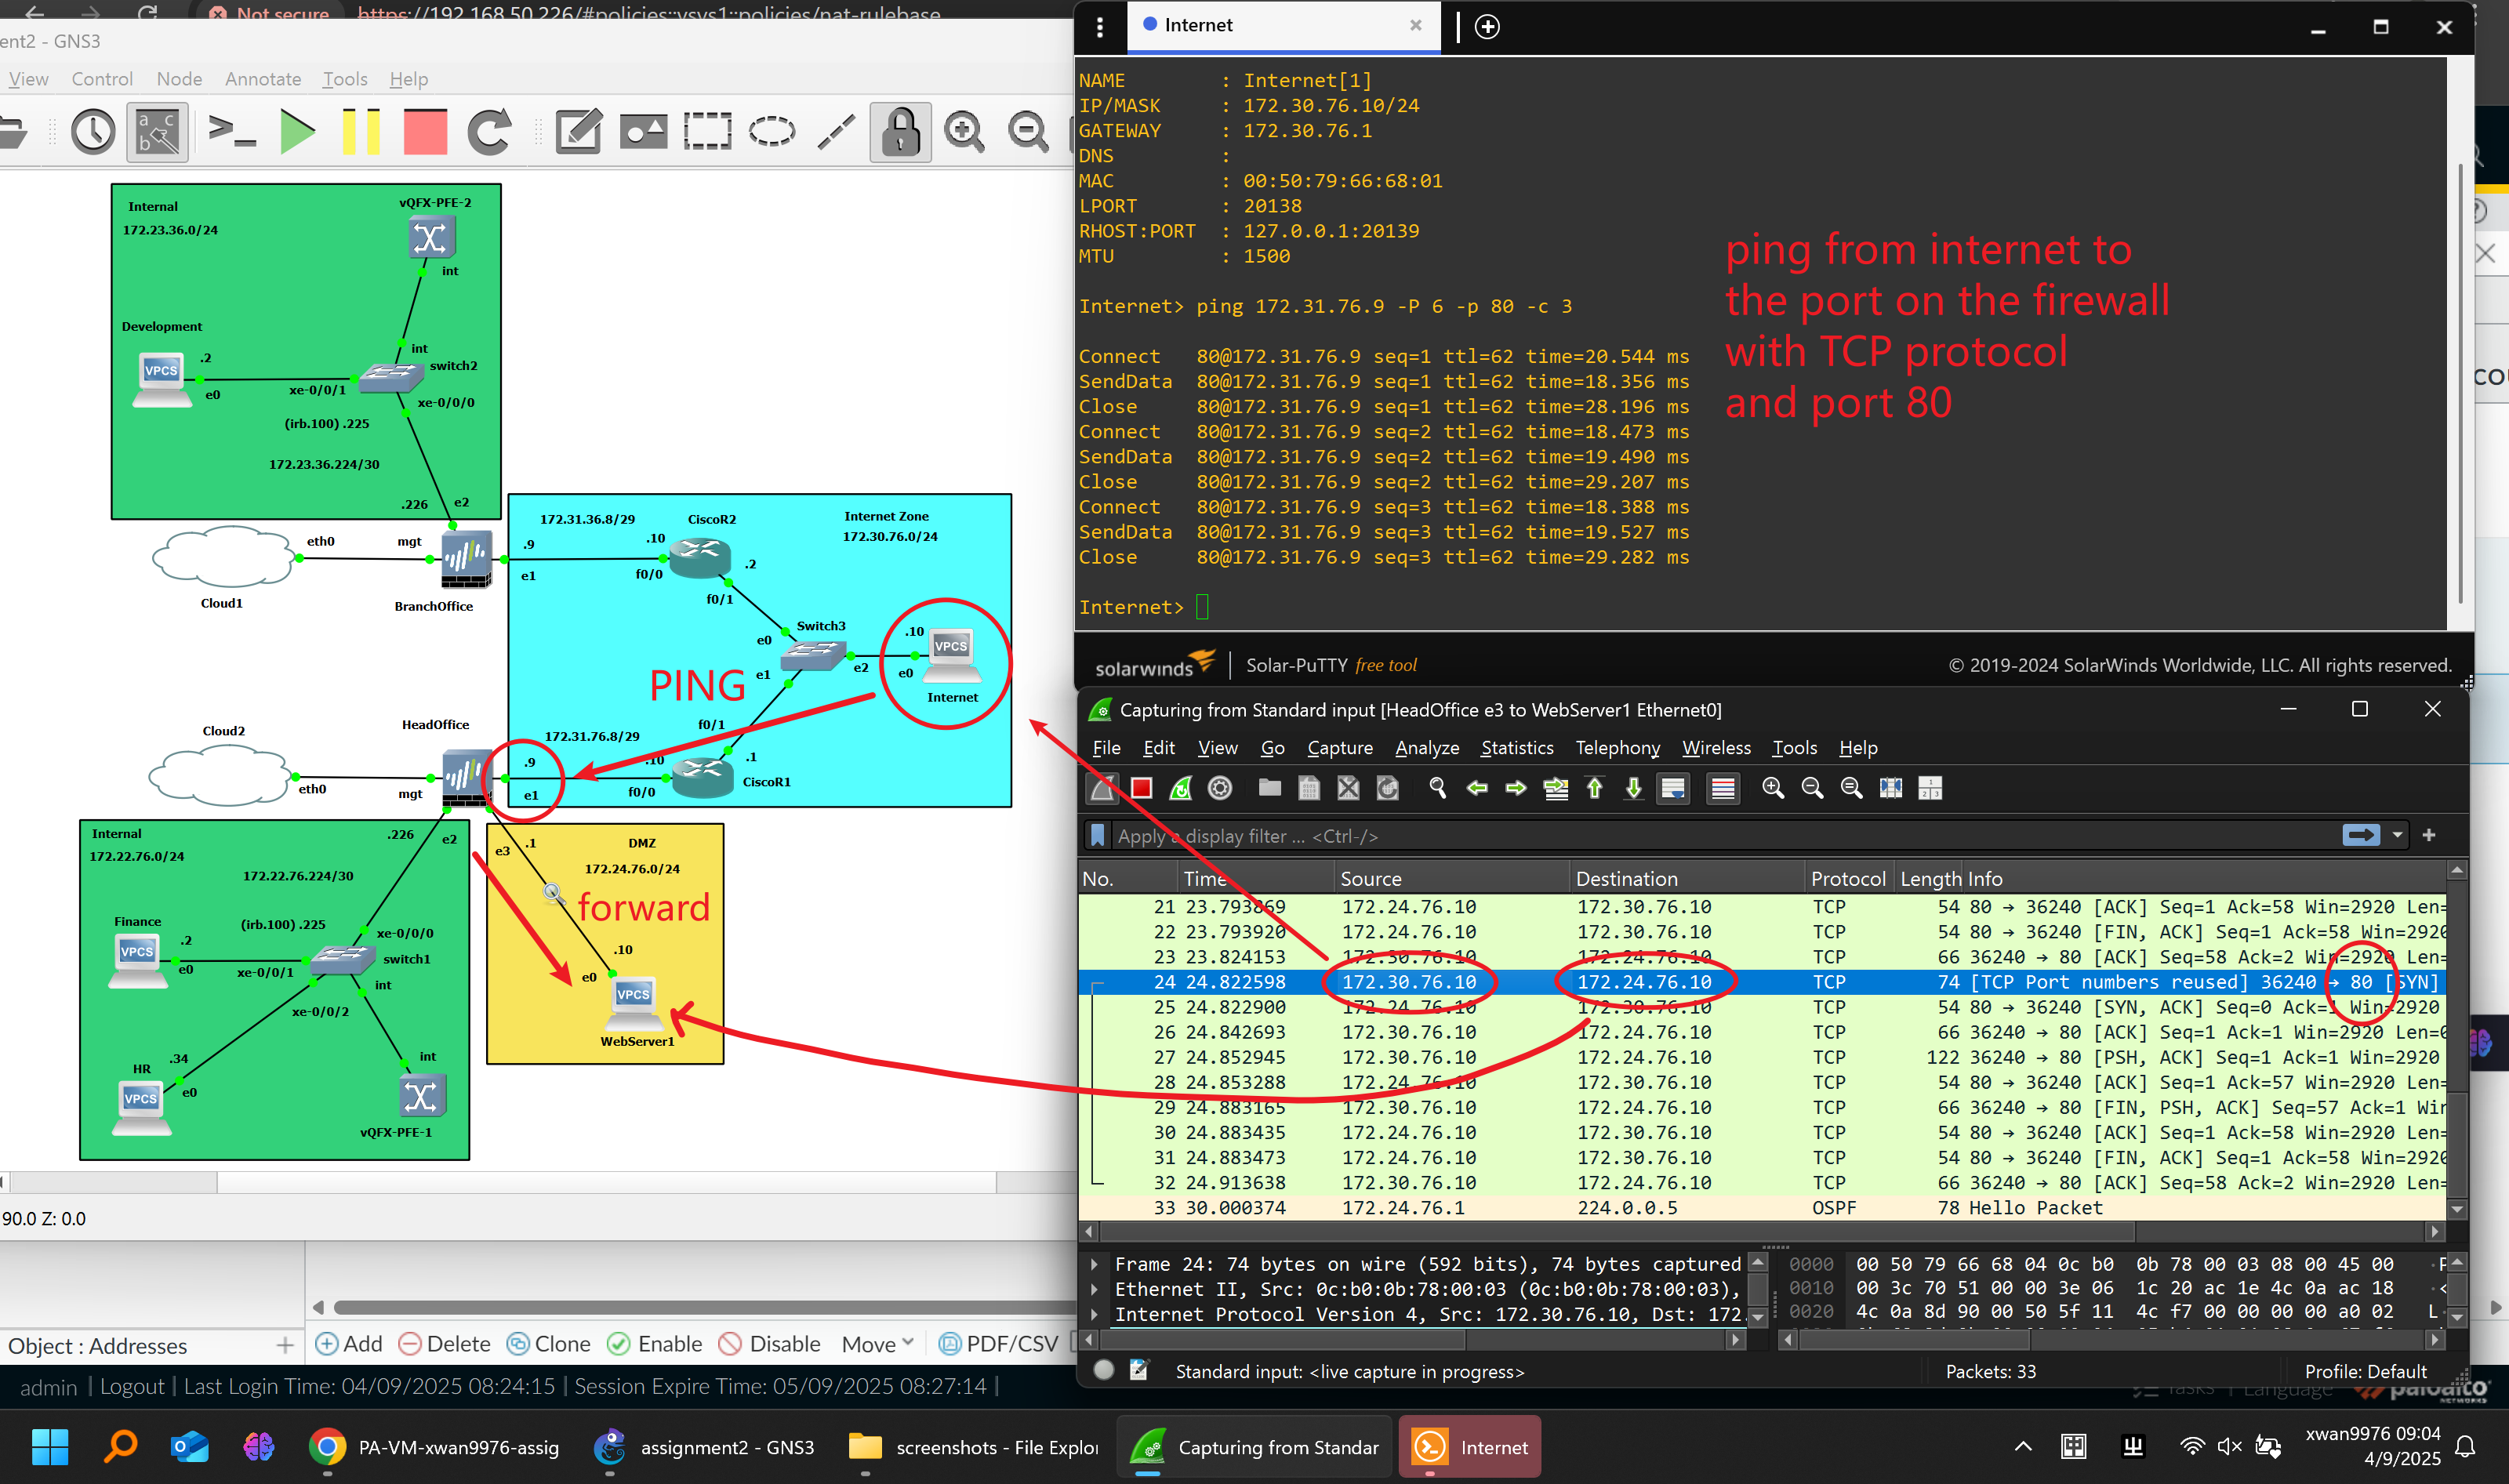Click the find packet magnifier icon

[x=1438, y=788]
